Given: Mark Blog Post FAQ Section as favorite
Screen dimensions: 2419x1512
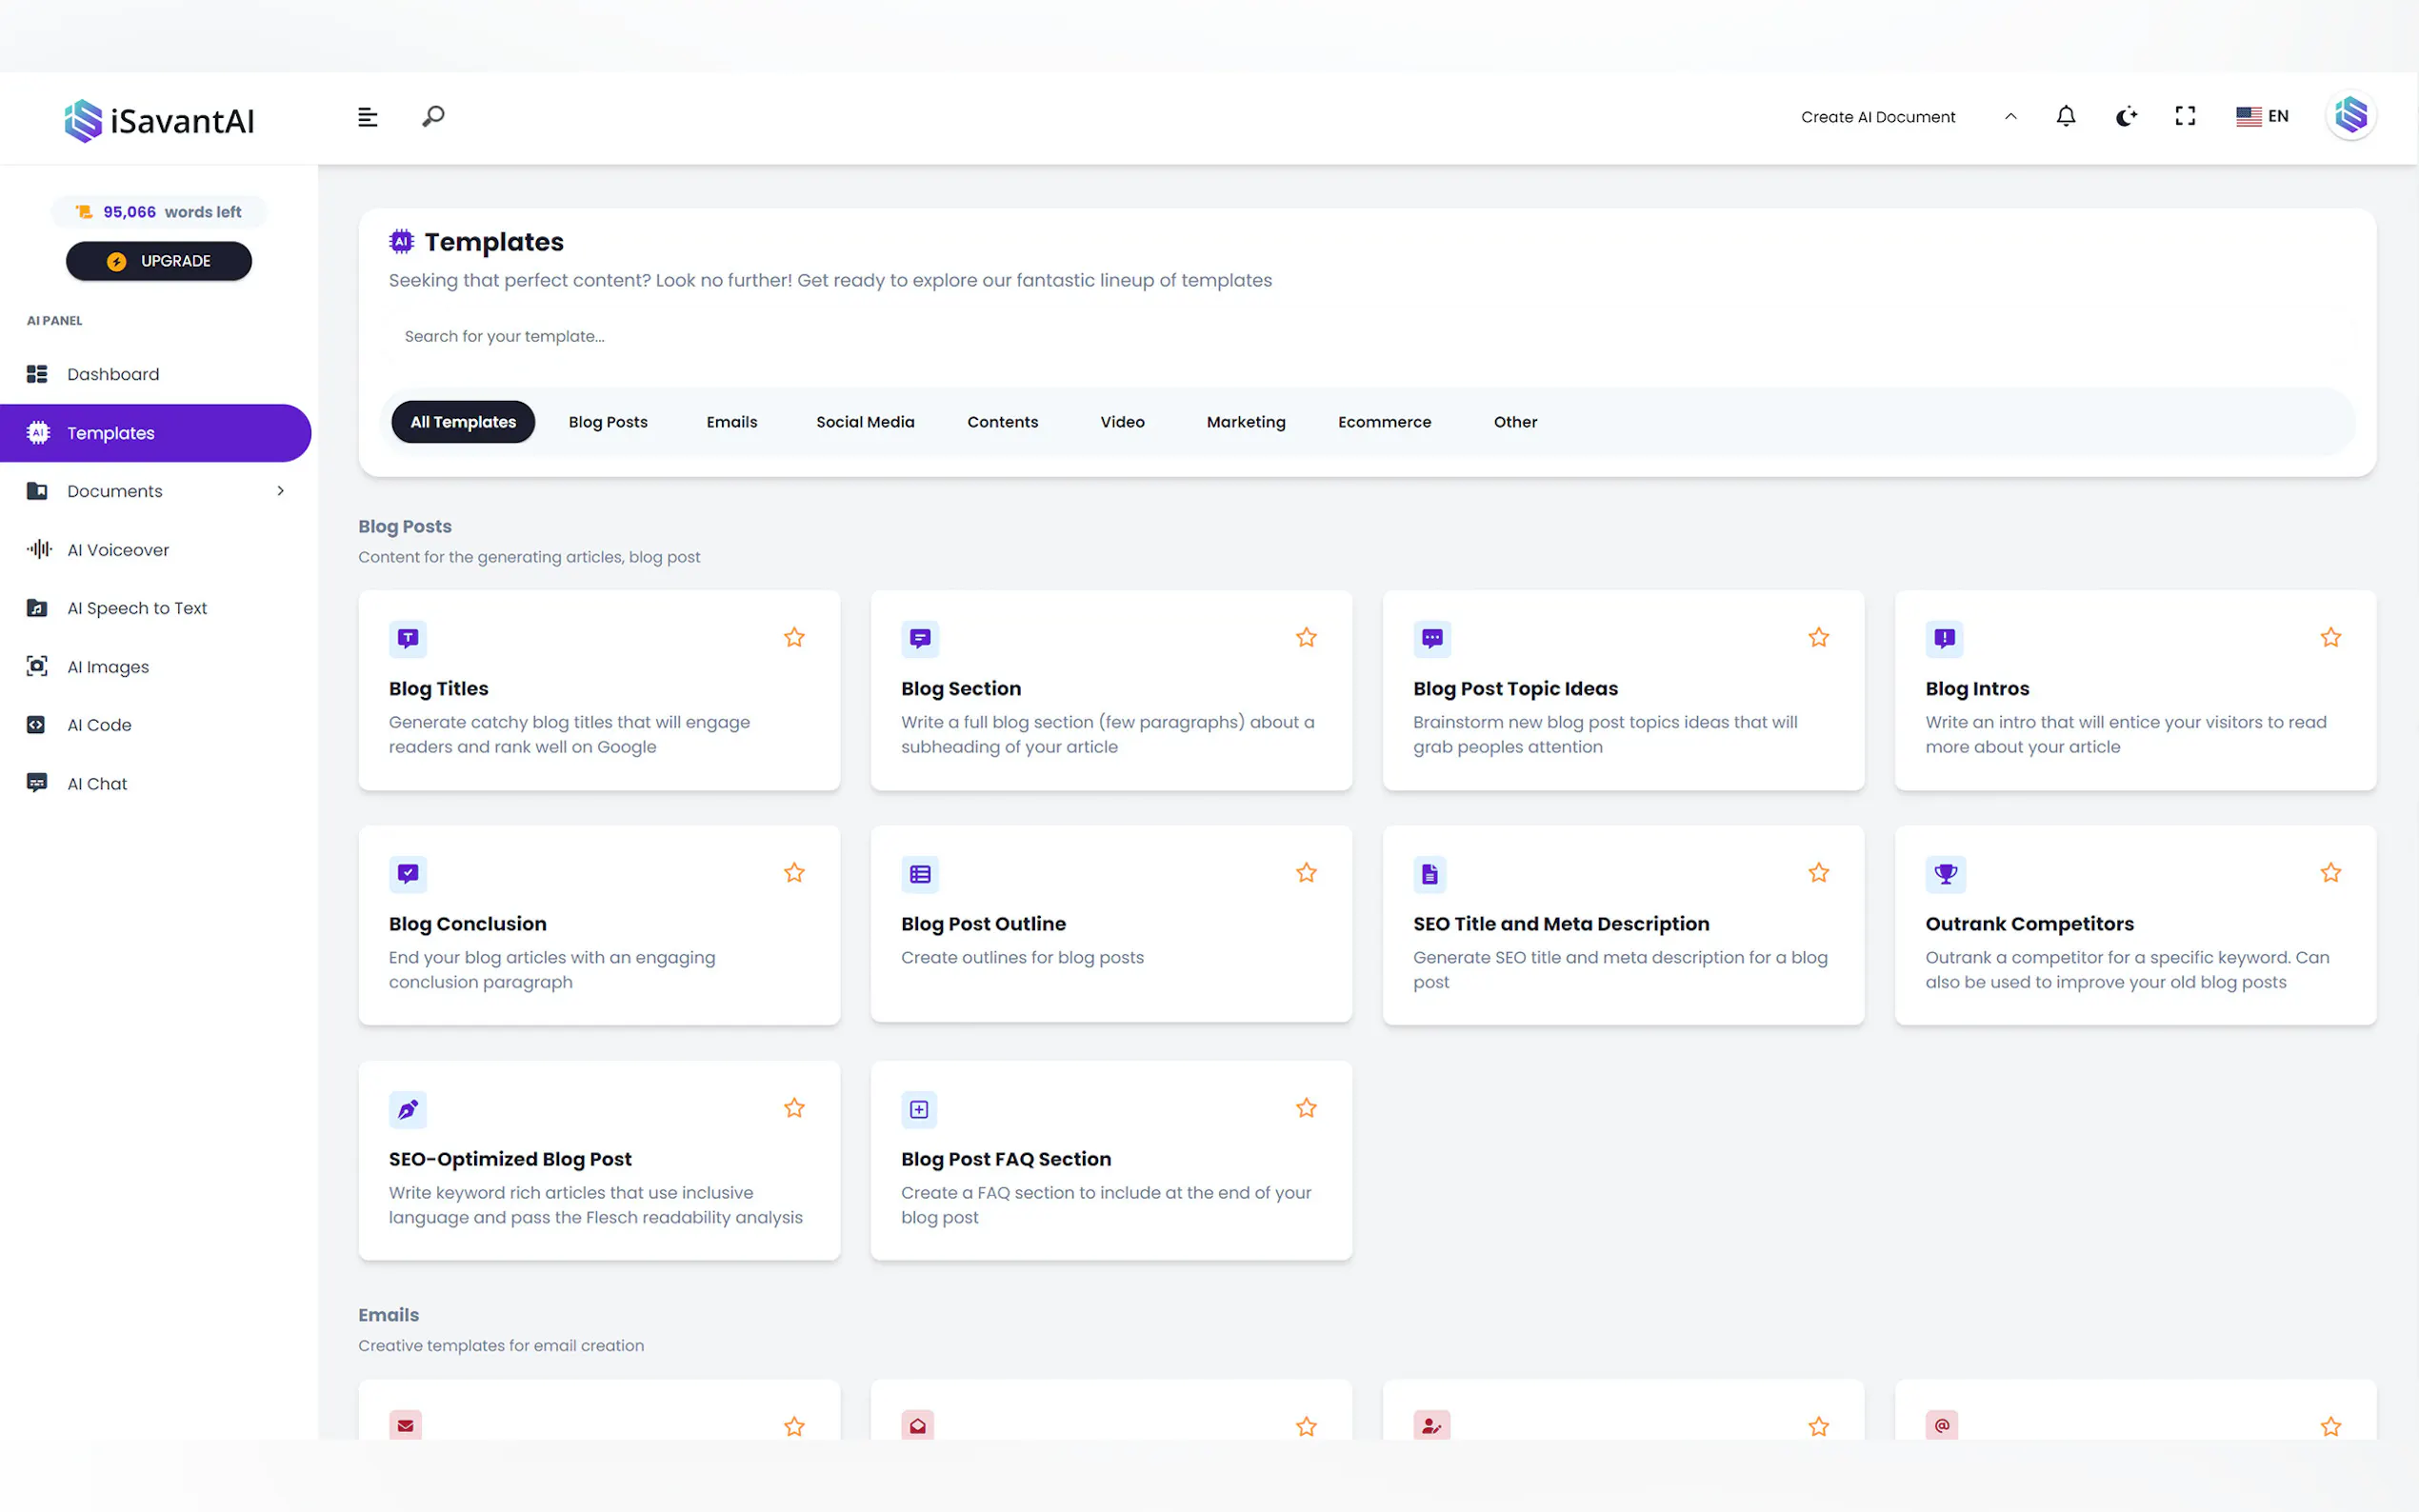Looking at the screenshot, I should point(1306,1107).
